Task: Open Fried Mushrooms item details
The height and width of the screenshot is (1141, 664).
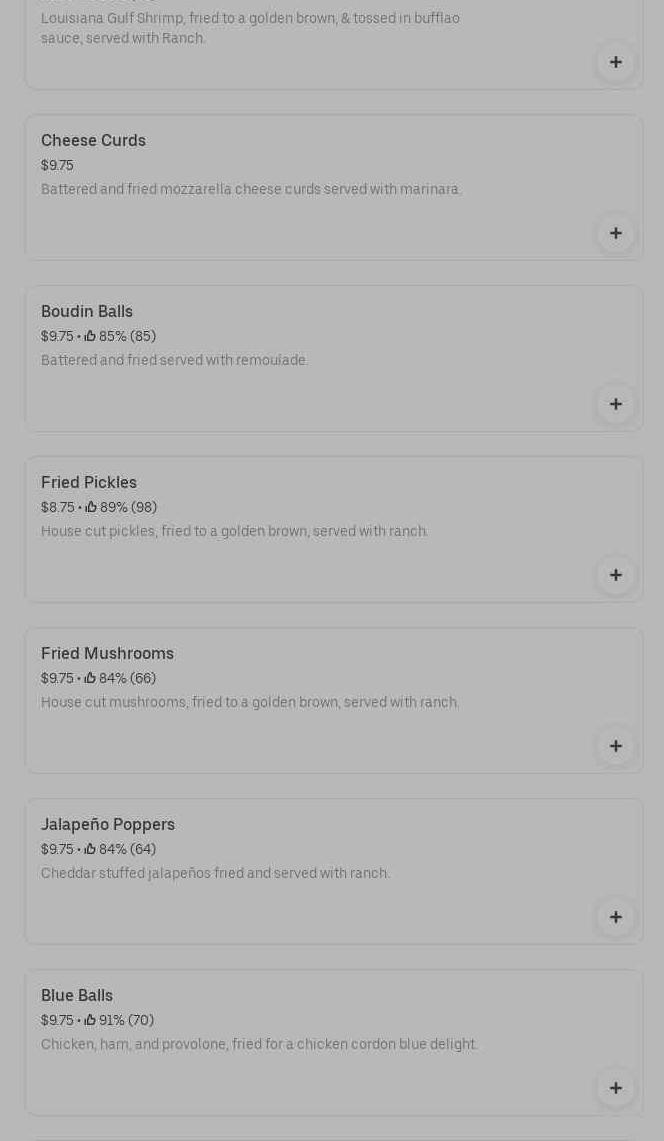Action: (107, 654)
